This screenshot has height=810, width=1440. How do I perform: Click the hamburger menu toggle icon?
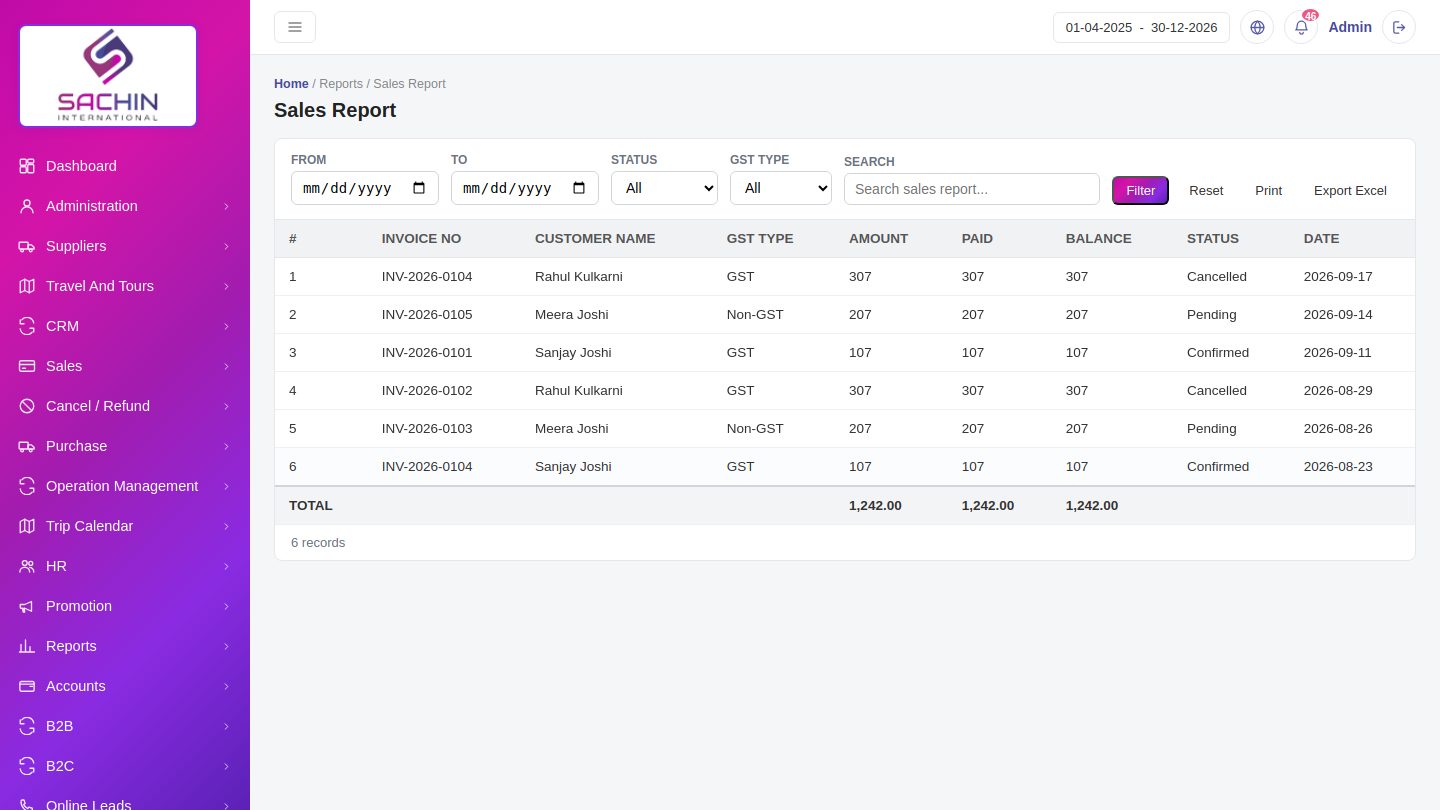tap(295, 27)
